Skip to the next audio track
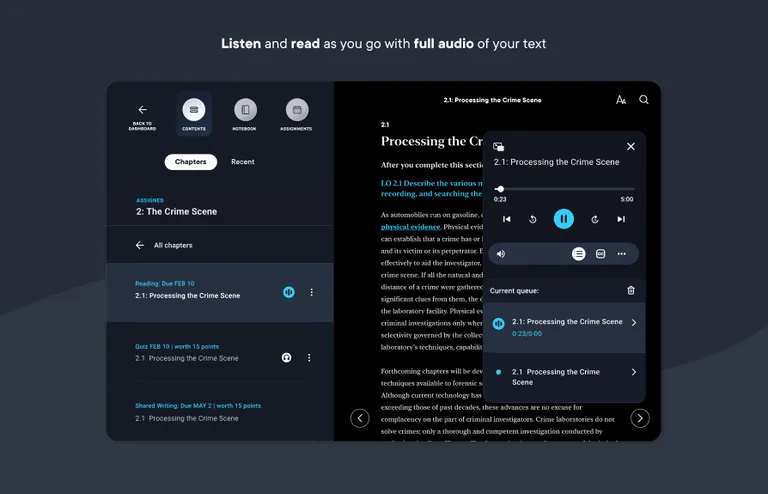768x494 pixels. point(621,219)
